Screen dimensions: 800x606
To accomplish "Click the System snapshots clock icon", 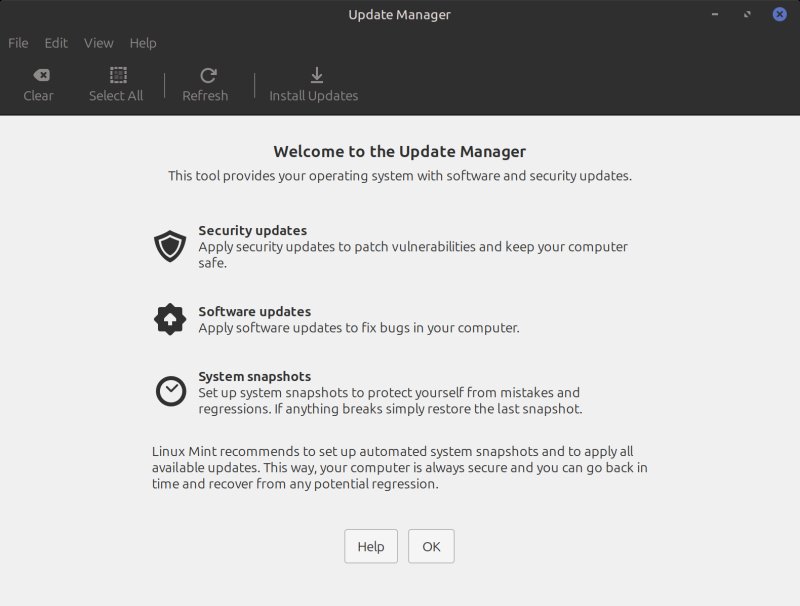I will click(x=170, y=390).
